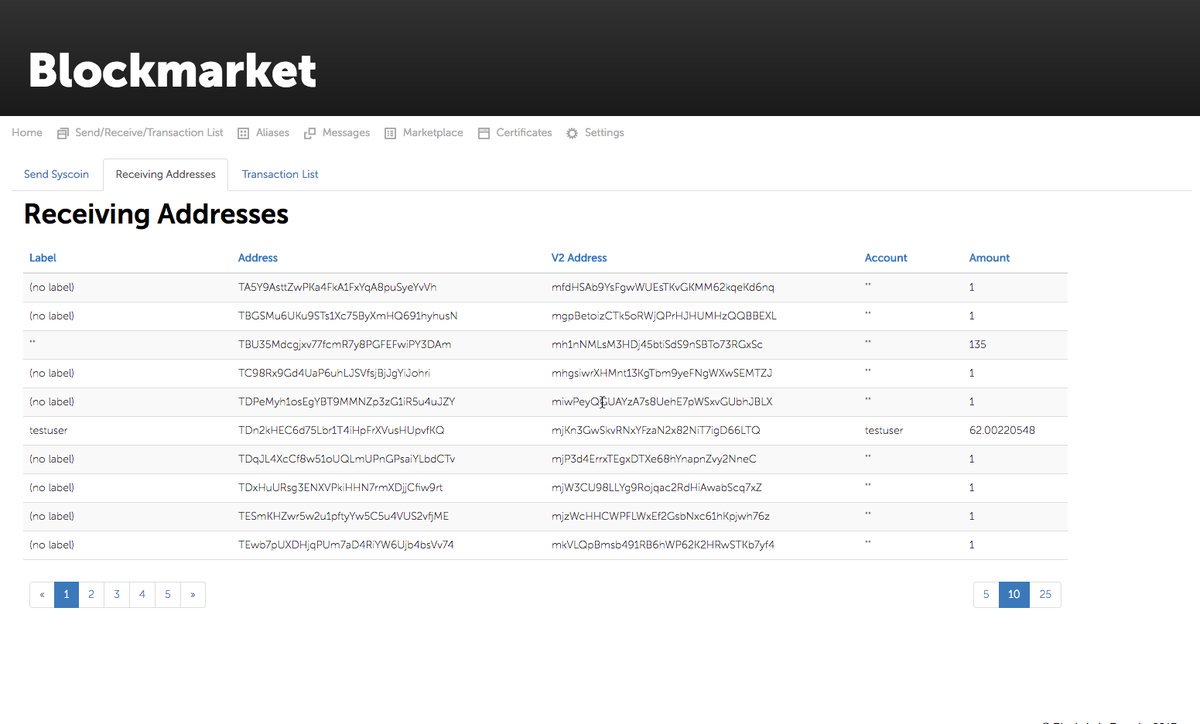This screenshot has width=1200, height=724.
Task: Select the Receiving Addresses tab
Action: 165,174
